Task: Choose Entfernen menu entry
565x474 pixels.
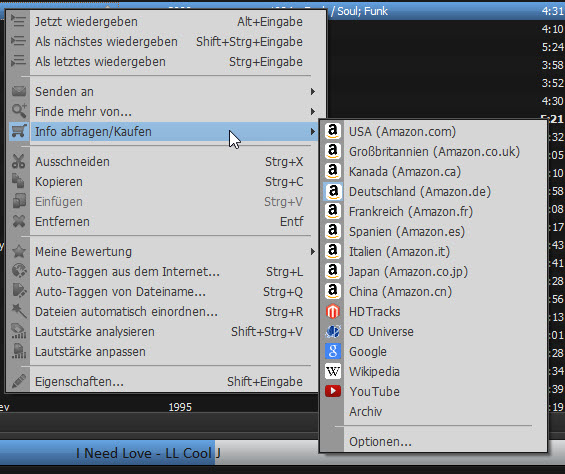Action: (x=163, y=221)
